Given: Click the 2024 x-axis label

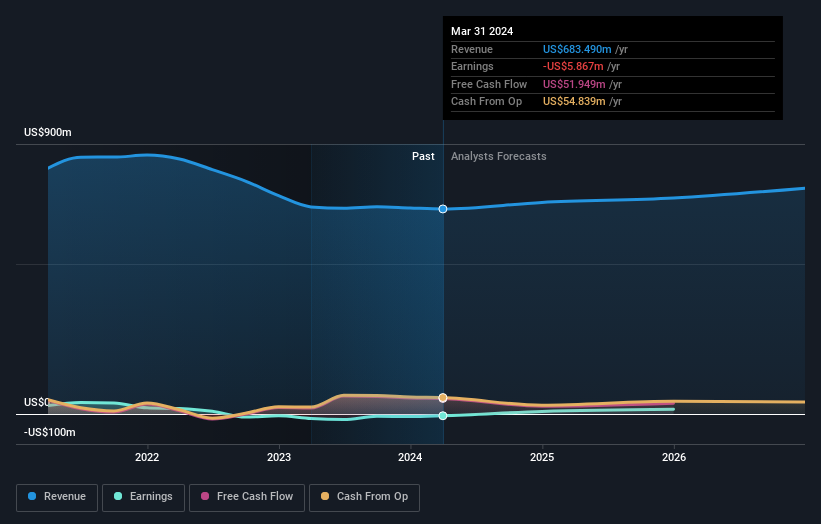Looking at the screenshot, I should pos(410,457).
